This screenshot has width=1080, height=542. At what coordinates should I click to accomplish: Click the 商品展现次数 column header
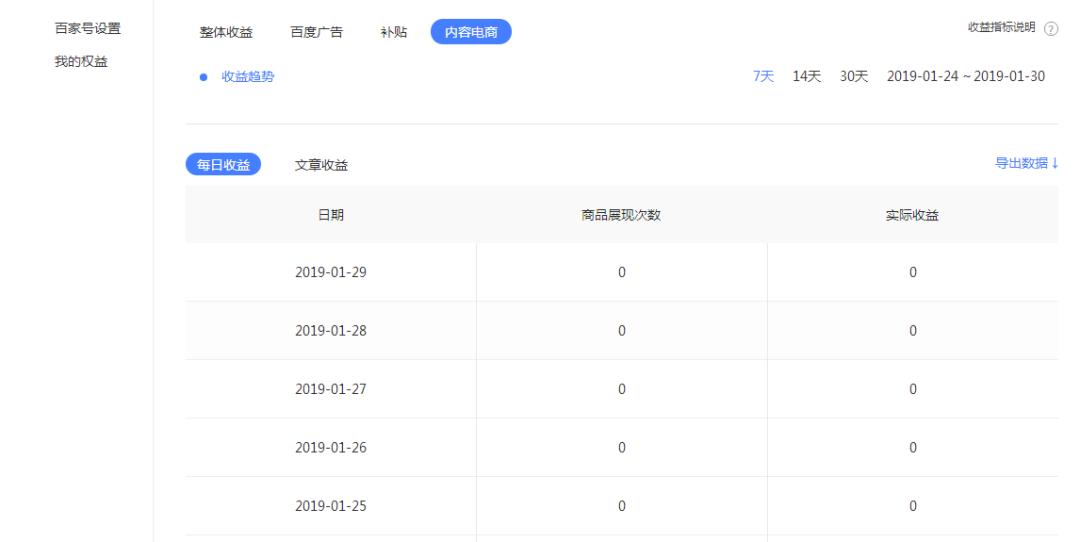click(x=621, y=215)
